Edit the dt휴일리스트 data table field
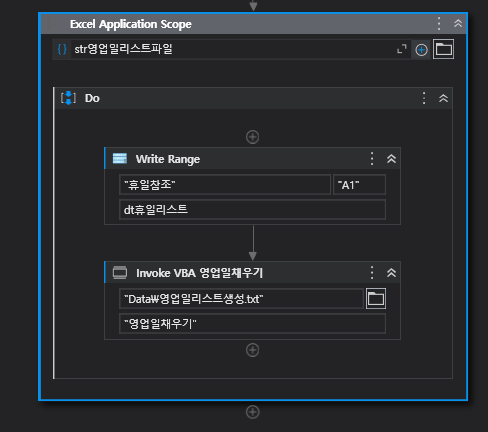Screen dimensions: 488x432 click(252, 209)
